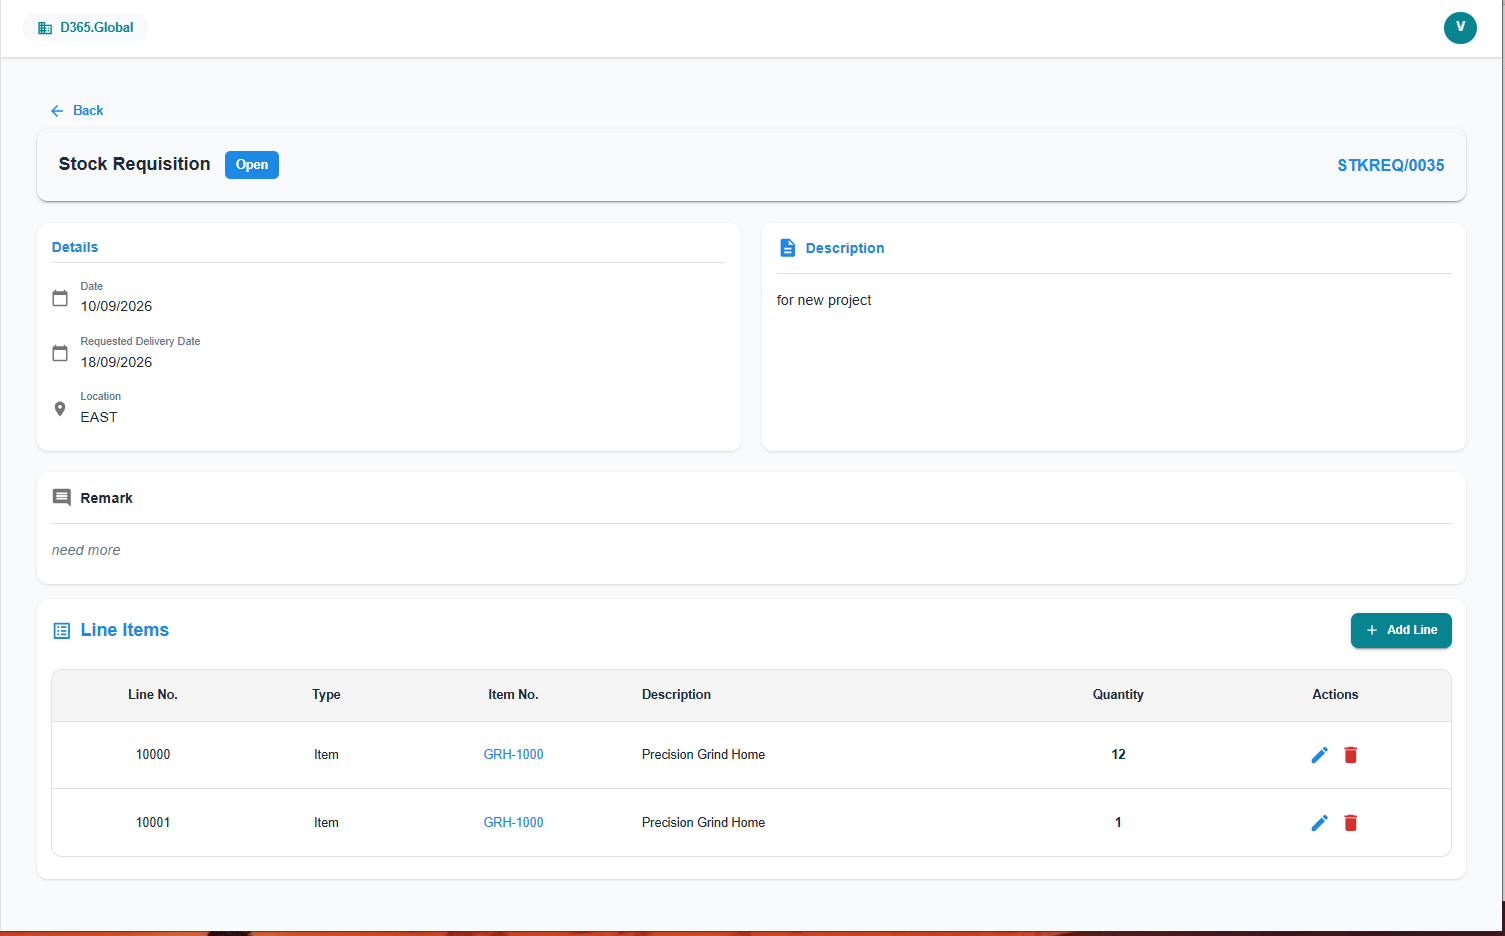Add a new line with Add Line
The image size is (1505, 936).
1401,630
